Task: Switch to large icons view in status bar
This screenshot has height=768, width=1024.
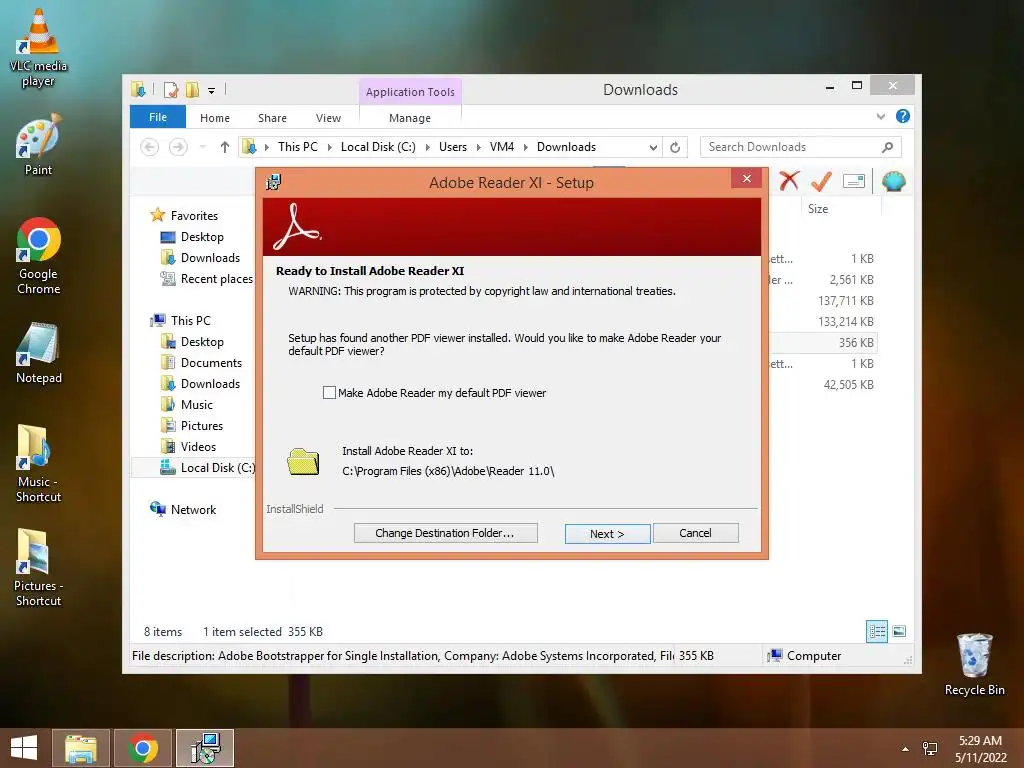Action: tap(899, 631)
